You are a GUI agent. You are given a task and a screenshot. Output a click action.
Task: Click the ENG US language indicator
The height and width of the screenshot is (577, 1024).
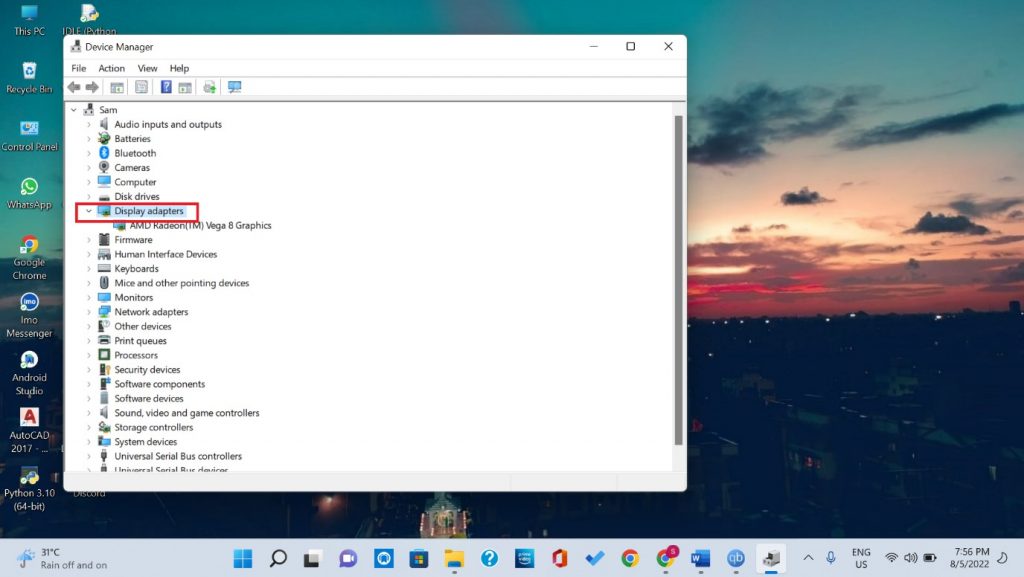(x=861, y=558)
